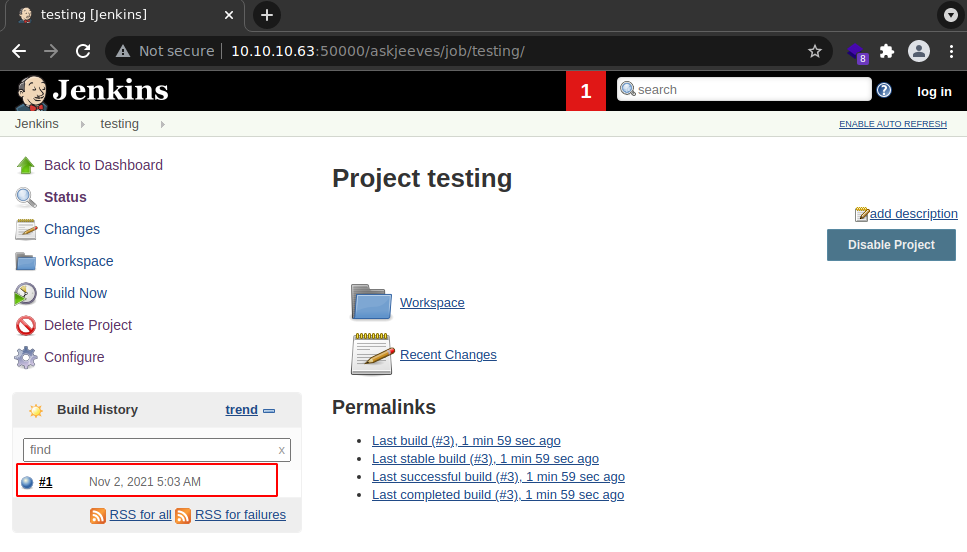Open the Last stable build (#3) permalink
967x552 pixels.
485,459
